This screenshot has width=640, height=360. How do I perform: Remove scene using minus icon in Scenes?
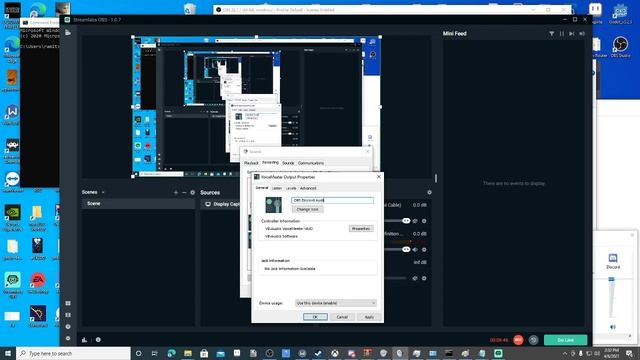(184, 192)
